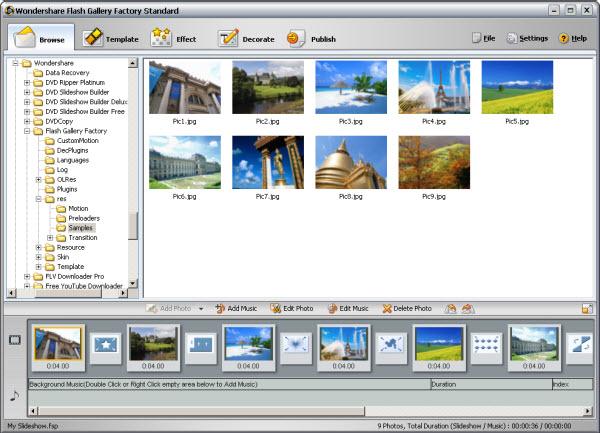The image size is (600, 433).
Task: Collapse the Wondershare tree node
Action: (15, 63)
